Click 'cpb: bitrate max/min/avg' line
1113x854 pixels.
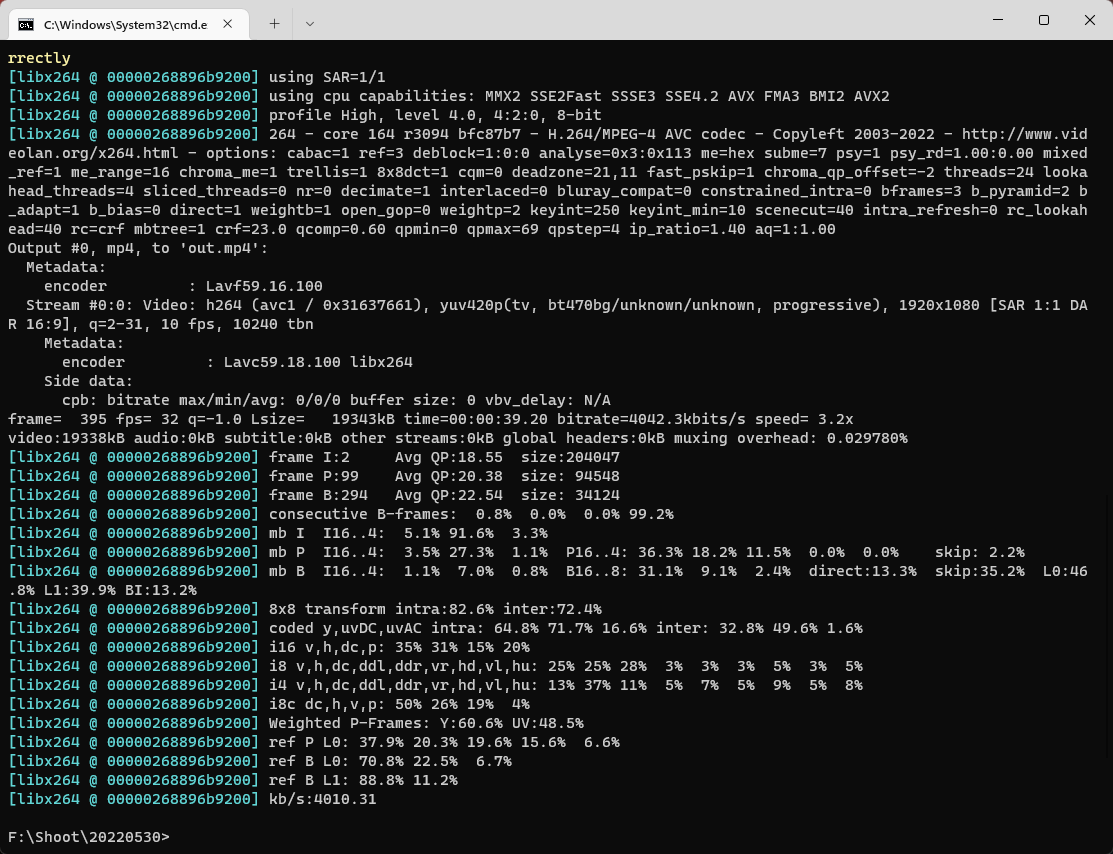[336, 400]
